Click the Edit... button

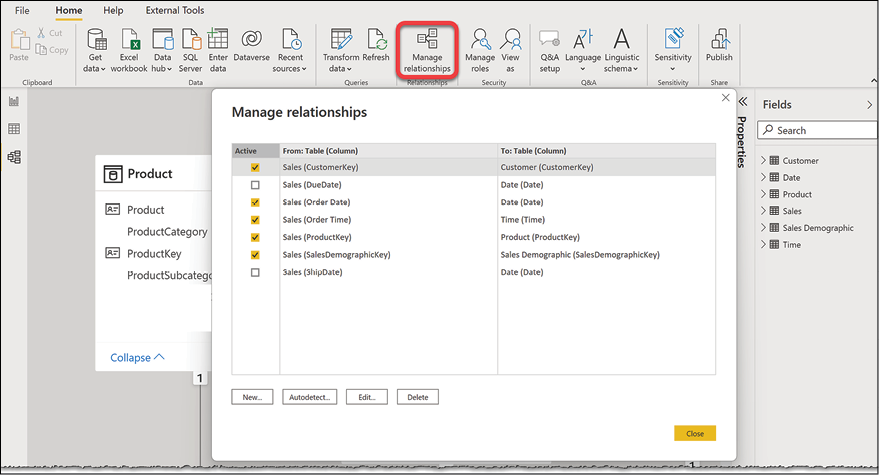tap(367, 397)
